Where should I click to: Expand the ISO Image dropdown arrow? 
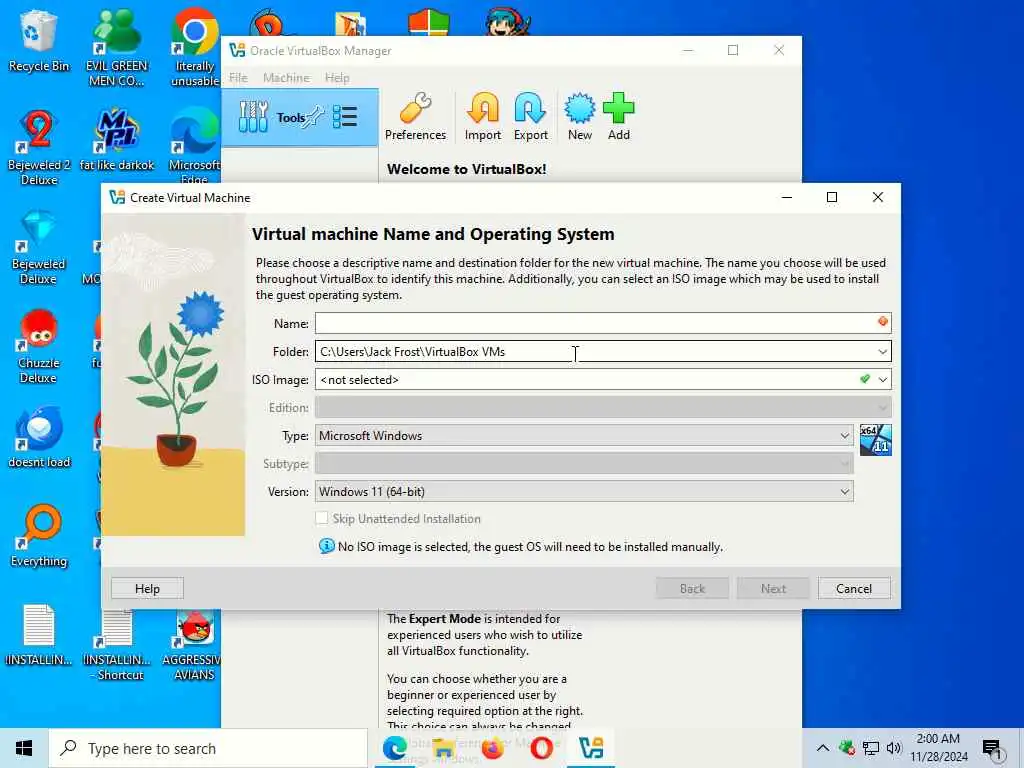(x=883, y=379)
